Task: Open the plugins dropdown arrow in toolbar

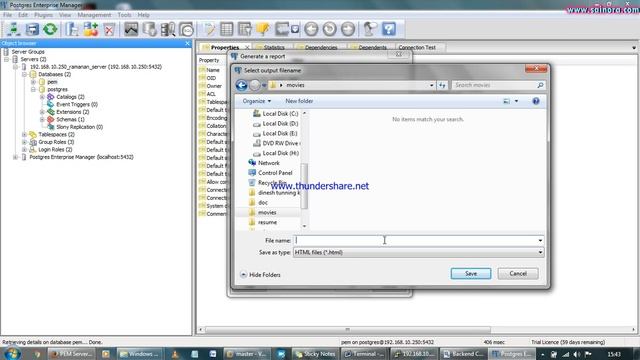Action: (295, 29)
